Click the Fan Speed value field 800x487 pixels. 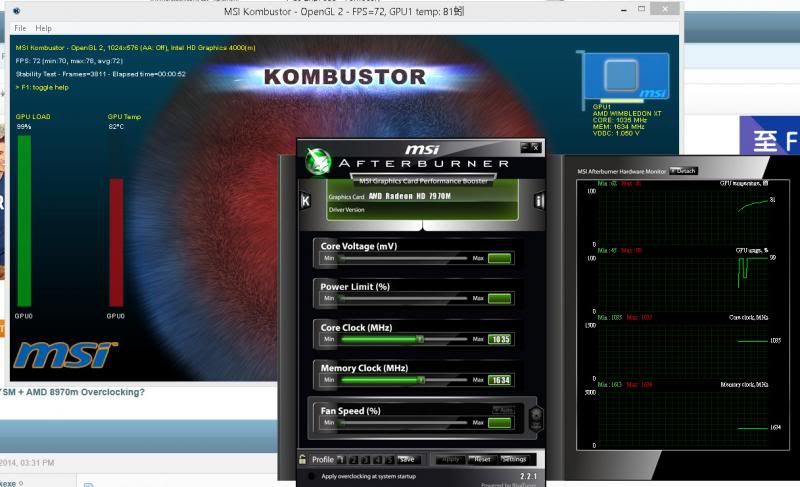(500, 423)
